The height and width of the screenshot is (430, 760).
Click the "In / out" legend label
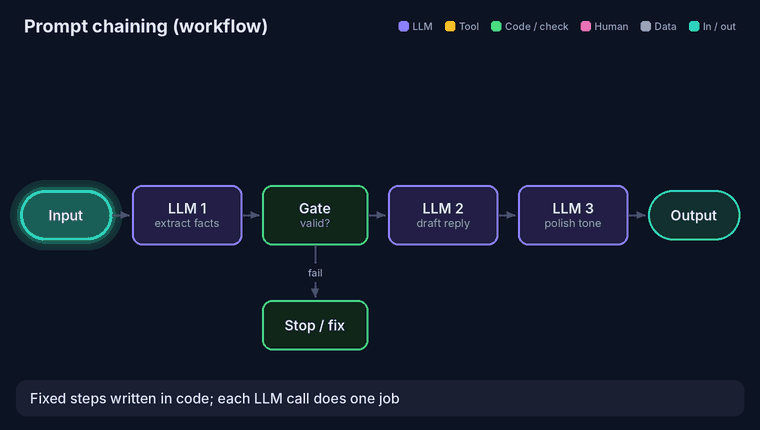[719, 26]
